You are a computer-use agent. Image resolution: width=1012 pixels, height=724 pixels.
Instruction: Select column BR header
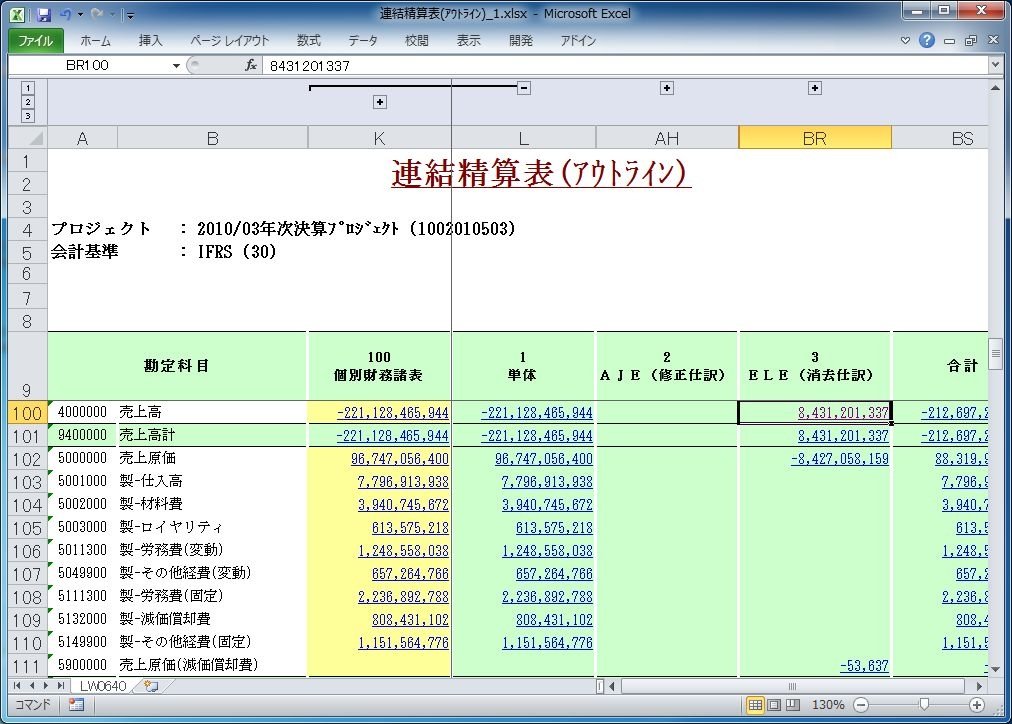coord(815,138)
